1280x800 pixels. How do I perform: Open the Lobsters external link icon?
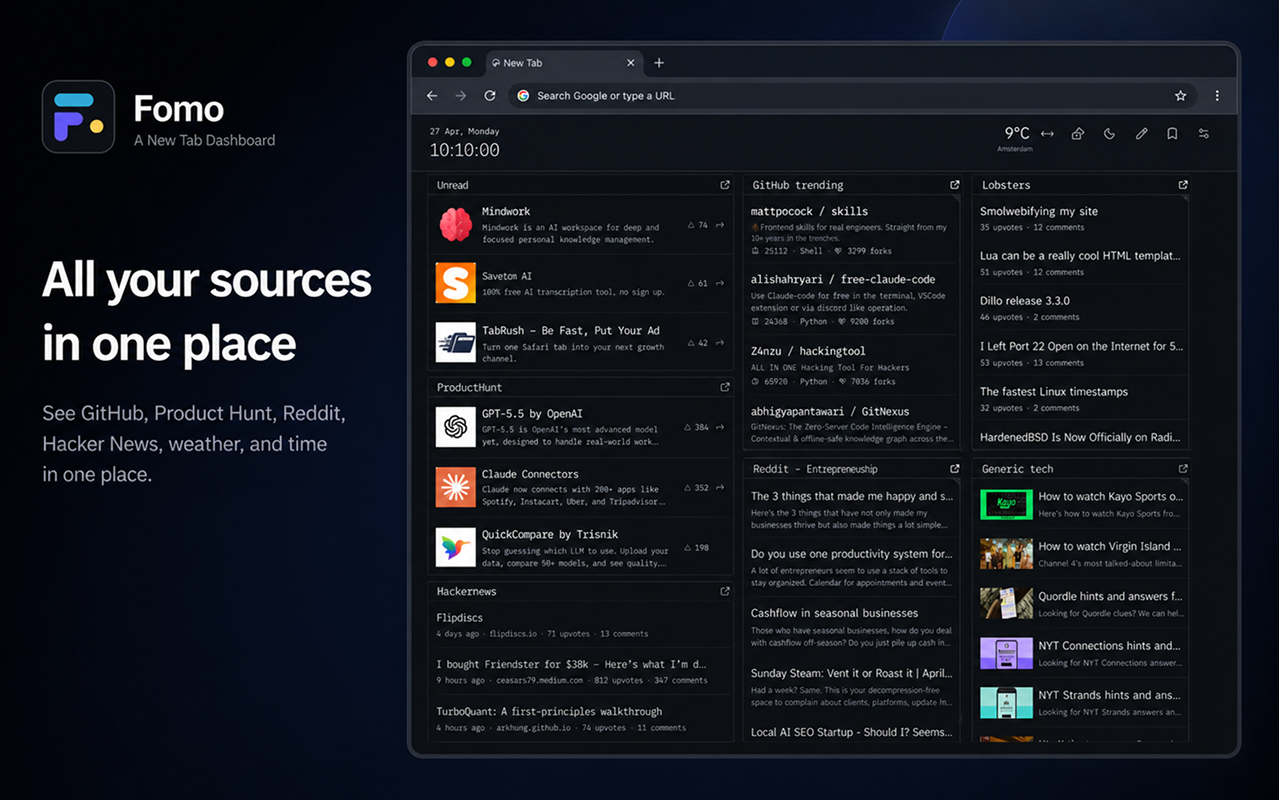[x=1183, y=185]
